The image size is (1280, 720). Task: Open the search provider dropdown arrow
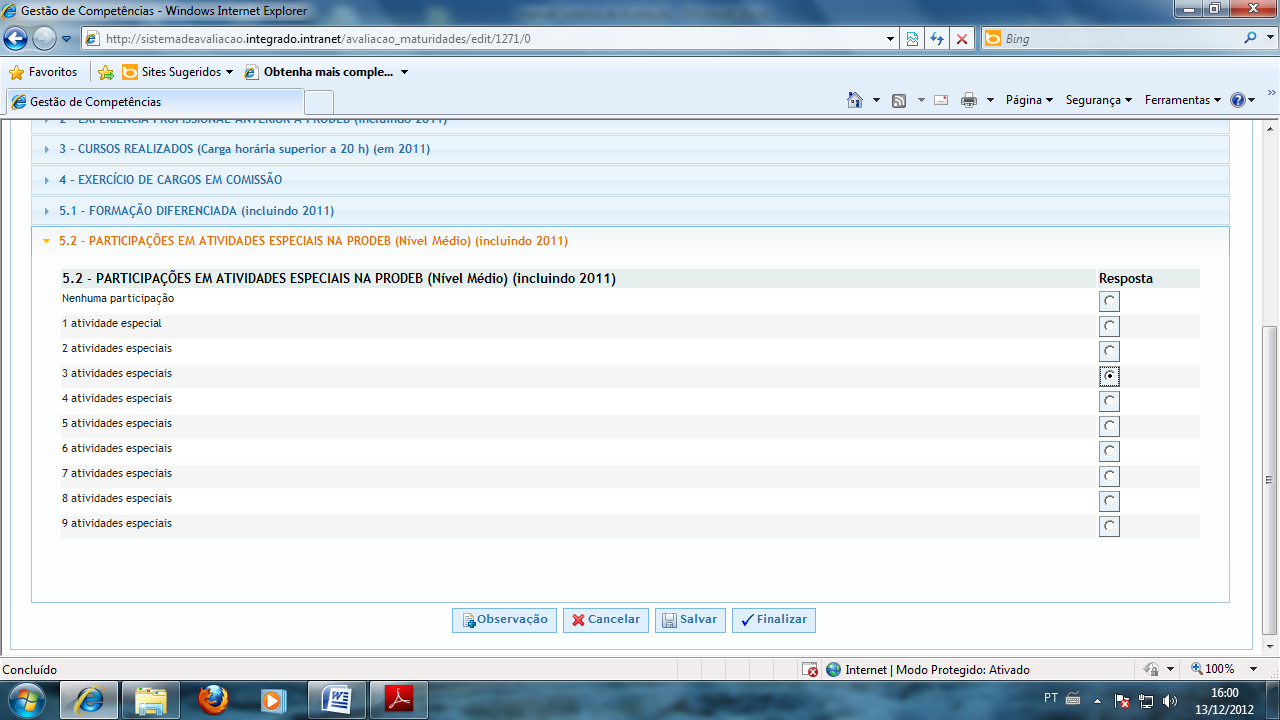[1268, 39]
